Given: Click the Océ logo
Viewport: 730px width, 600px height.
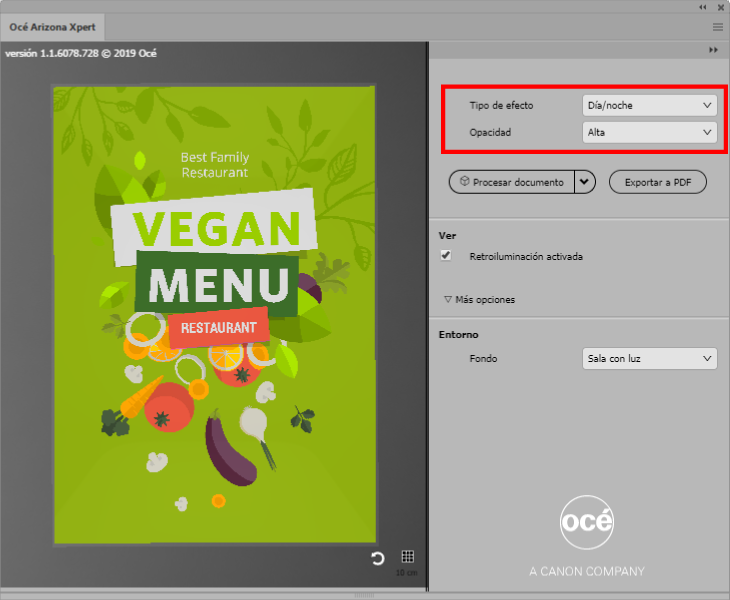Looking at the screenshot, I should [x=587, y=522].
